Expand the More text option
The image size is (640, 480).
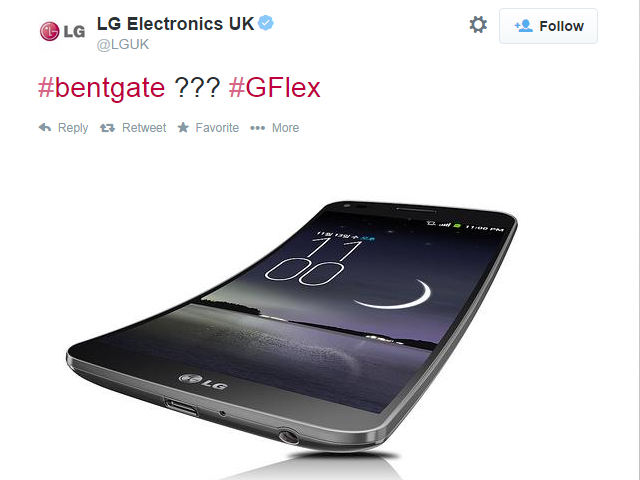[x=286, y=128]
